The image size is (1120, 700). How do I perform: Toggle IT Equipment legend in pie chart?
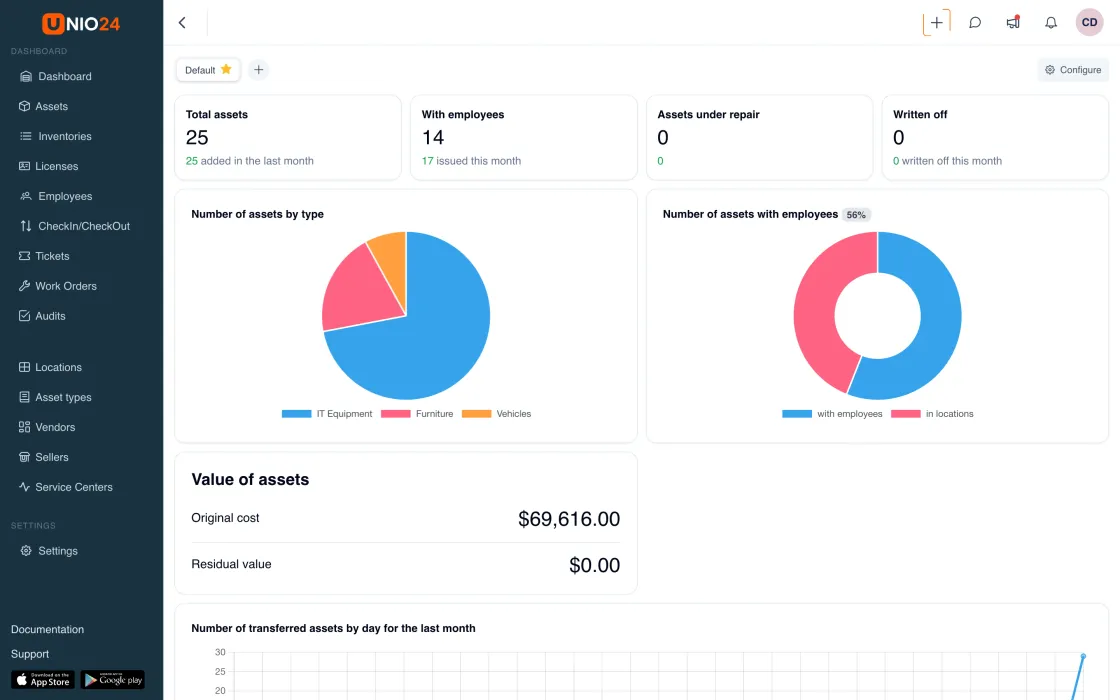coord(327,414)
